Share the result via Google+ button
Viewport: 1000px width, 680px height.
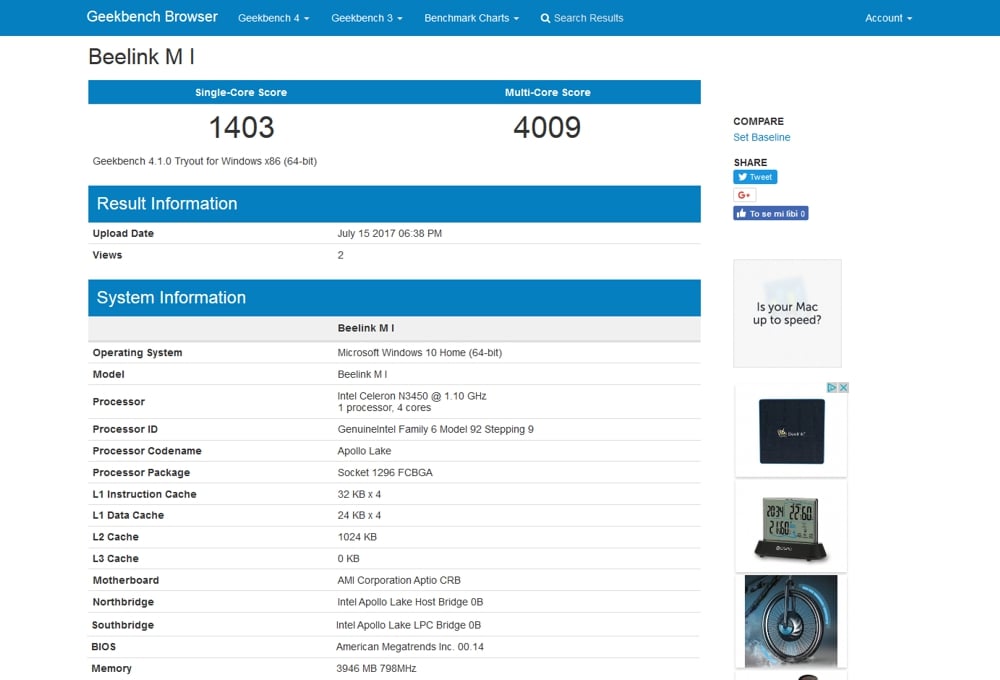744,195
